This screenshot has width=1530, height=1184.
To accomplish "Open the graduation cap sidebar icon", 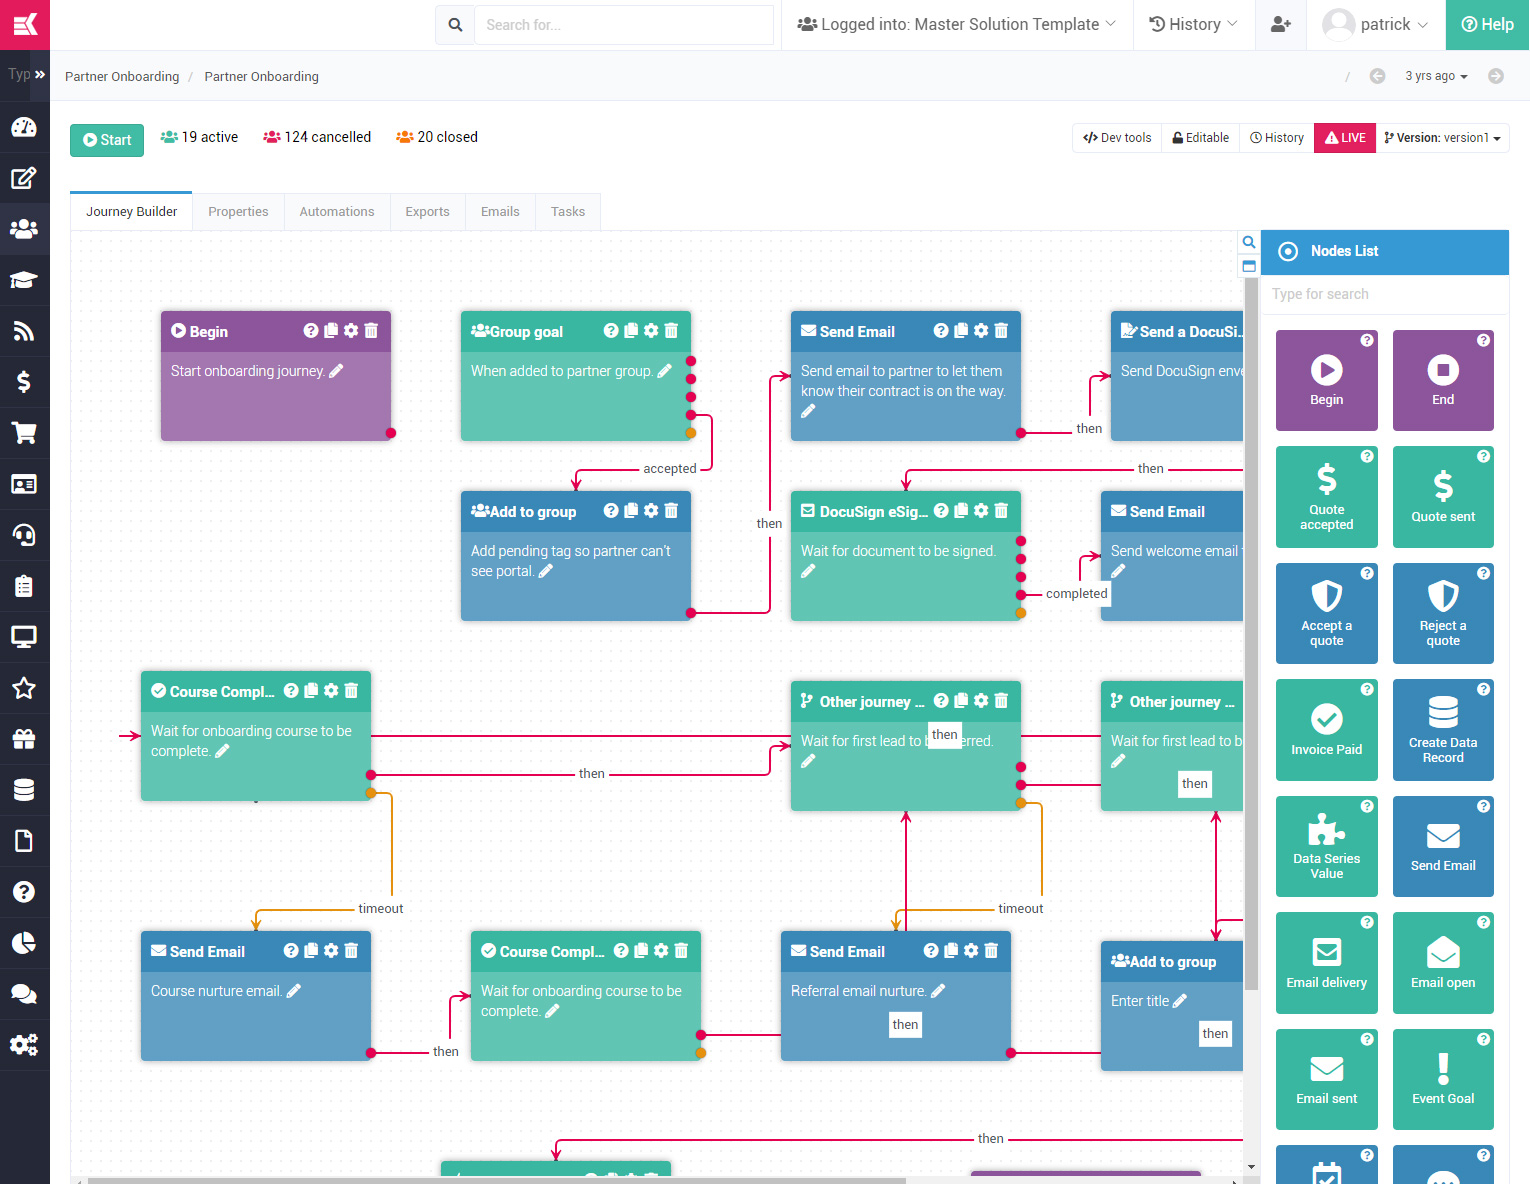I will 24,280.
